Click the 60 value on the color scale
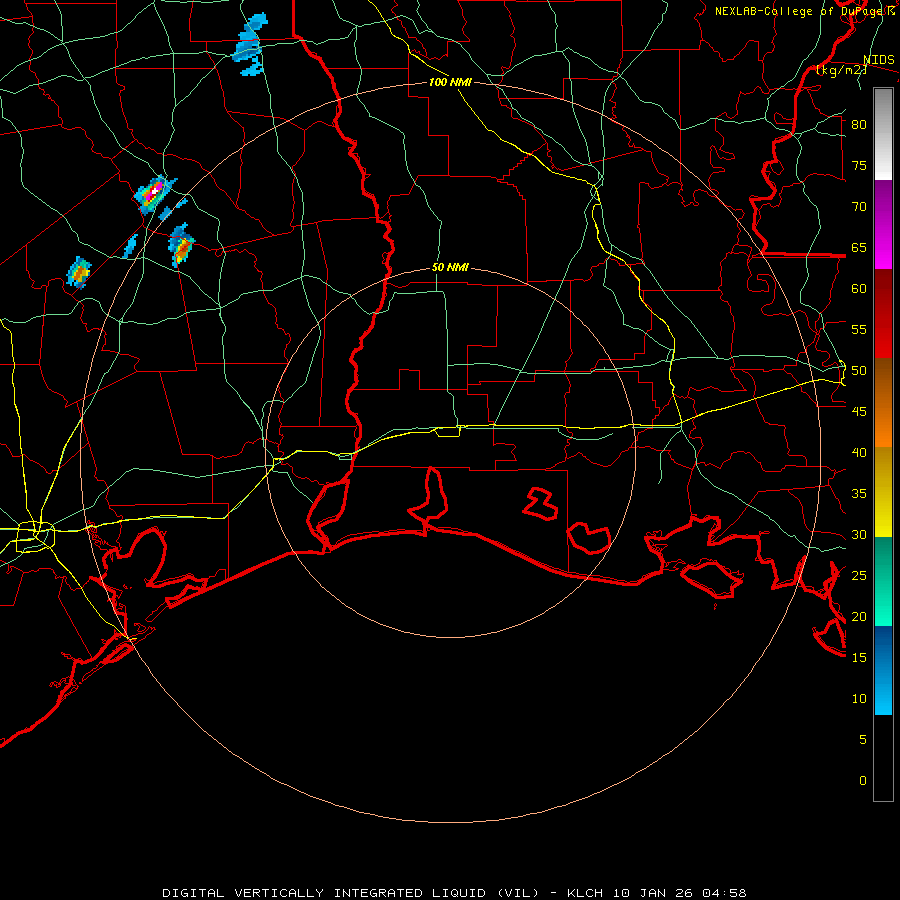Screen dimensions: 900x900 point(859,289)
